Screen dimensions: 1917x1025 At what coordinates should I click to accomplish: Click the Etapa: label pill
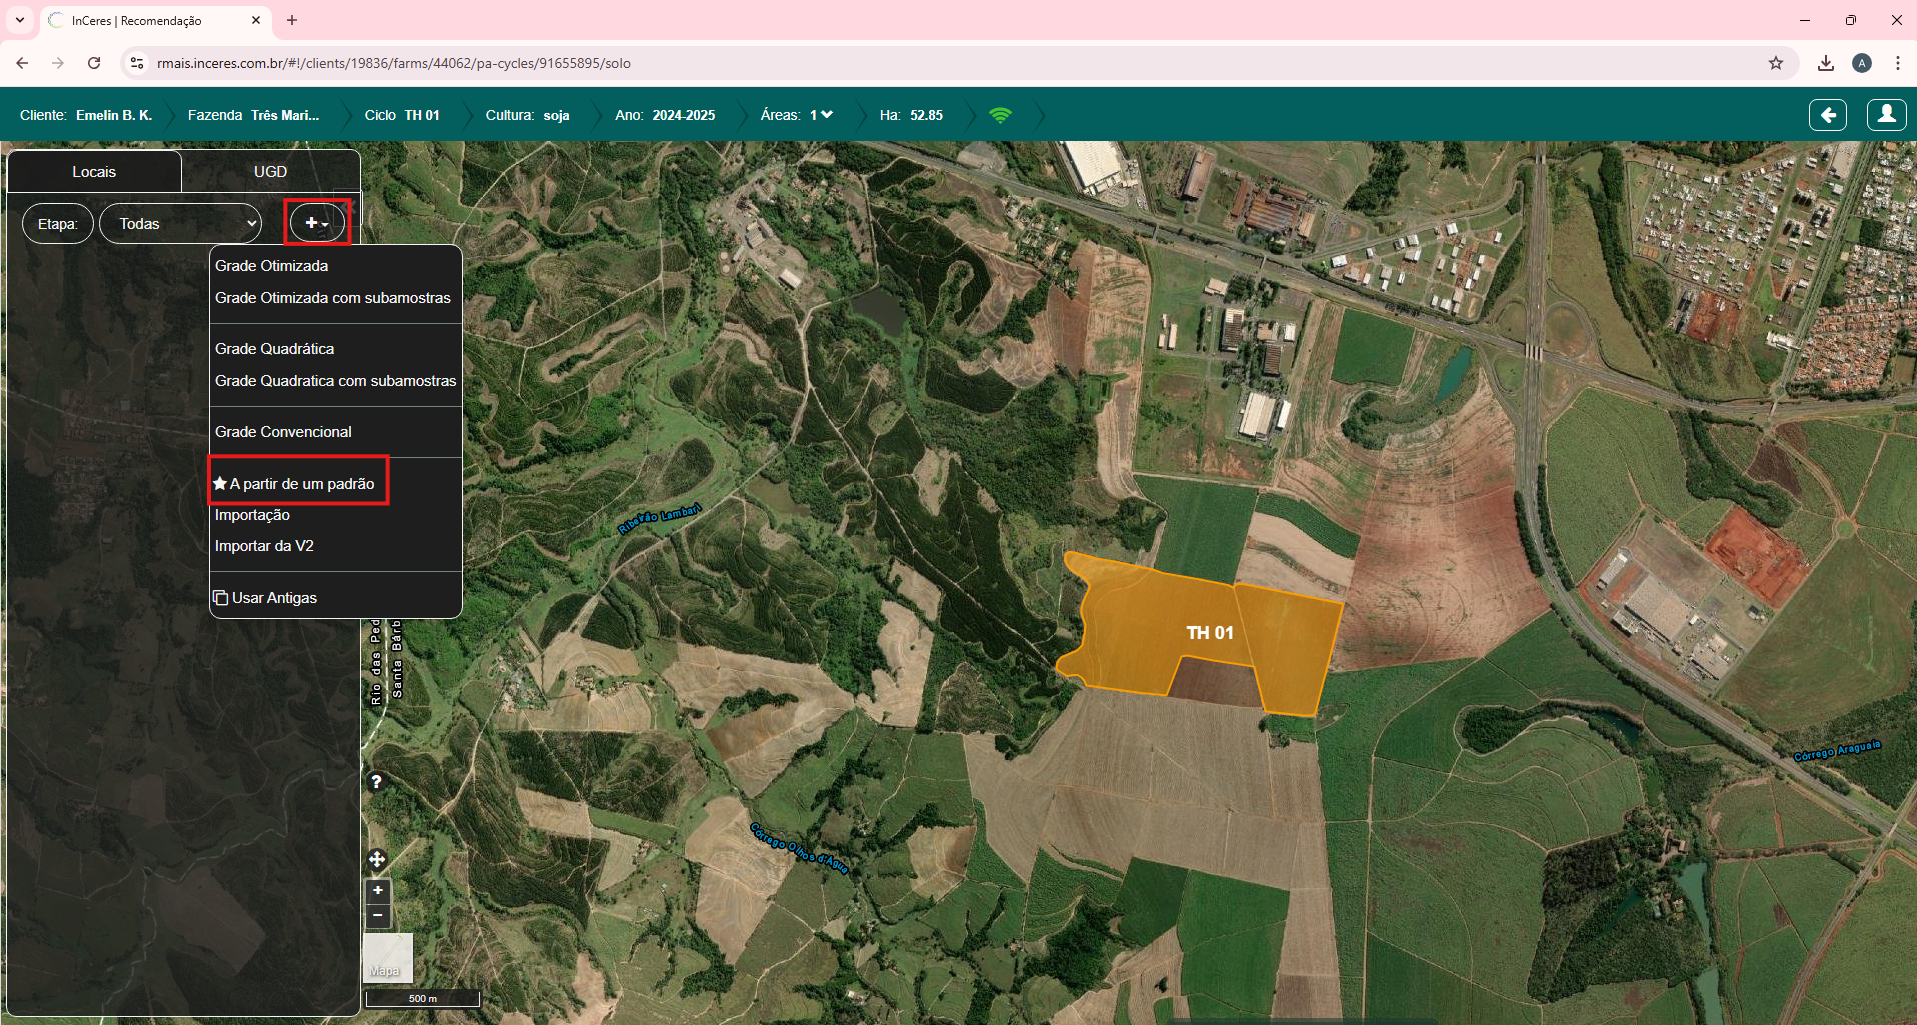[58, 224]
